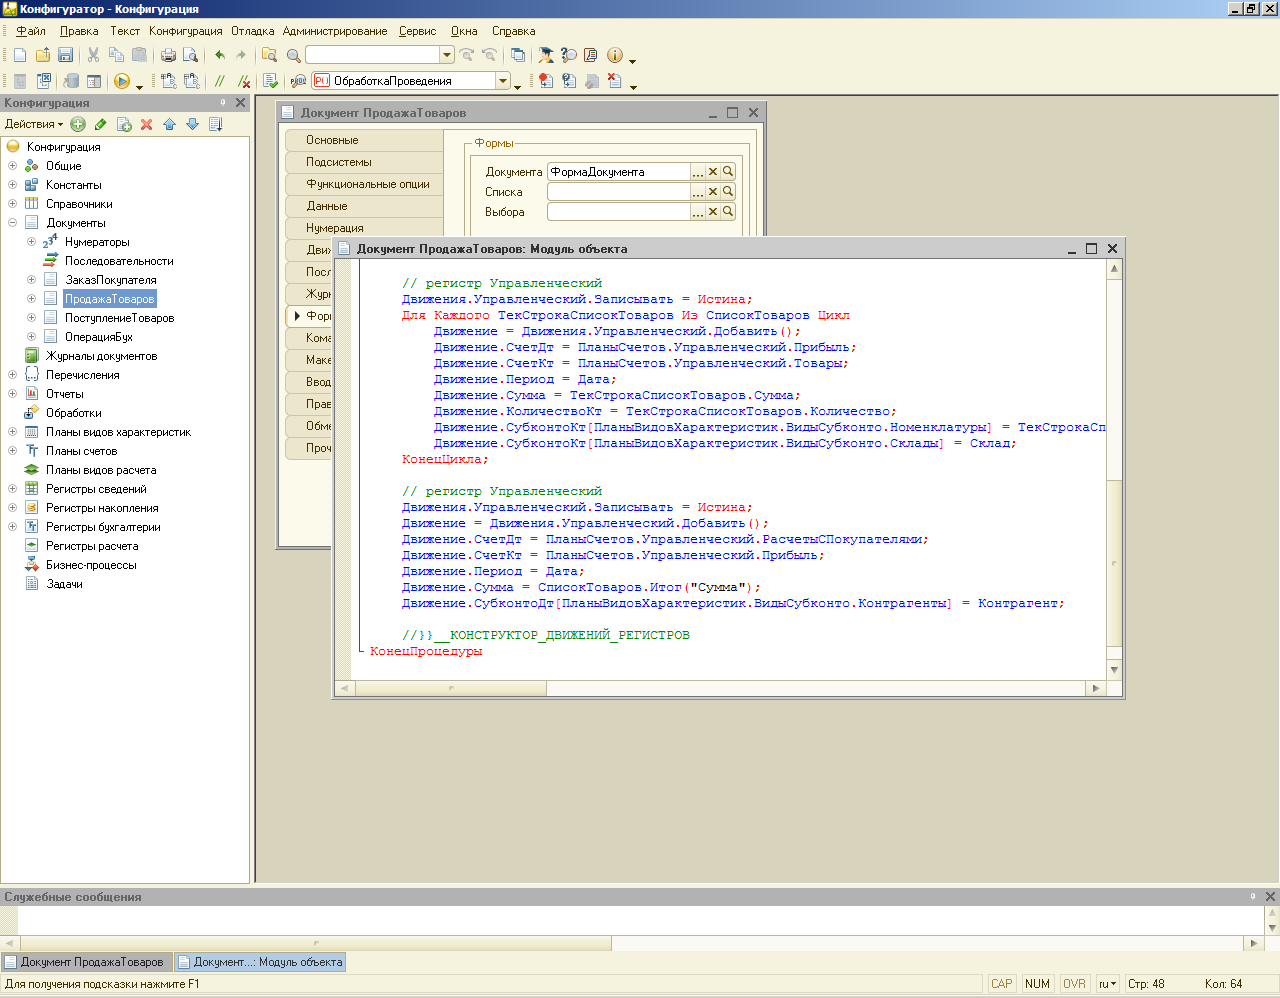Select ЗаказПокупателя in the configuration tree

110,280
